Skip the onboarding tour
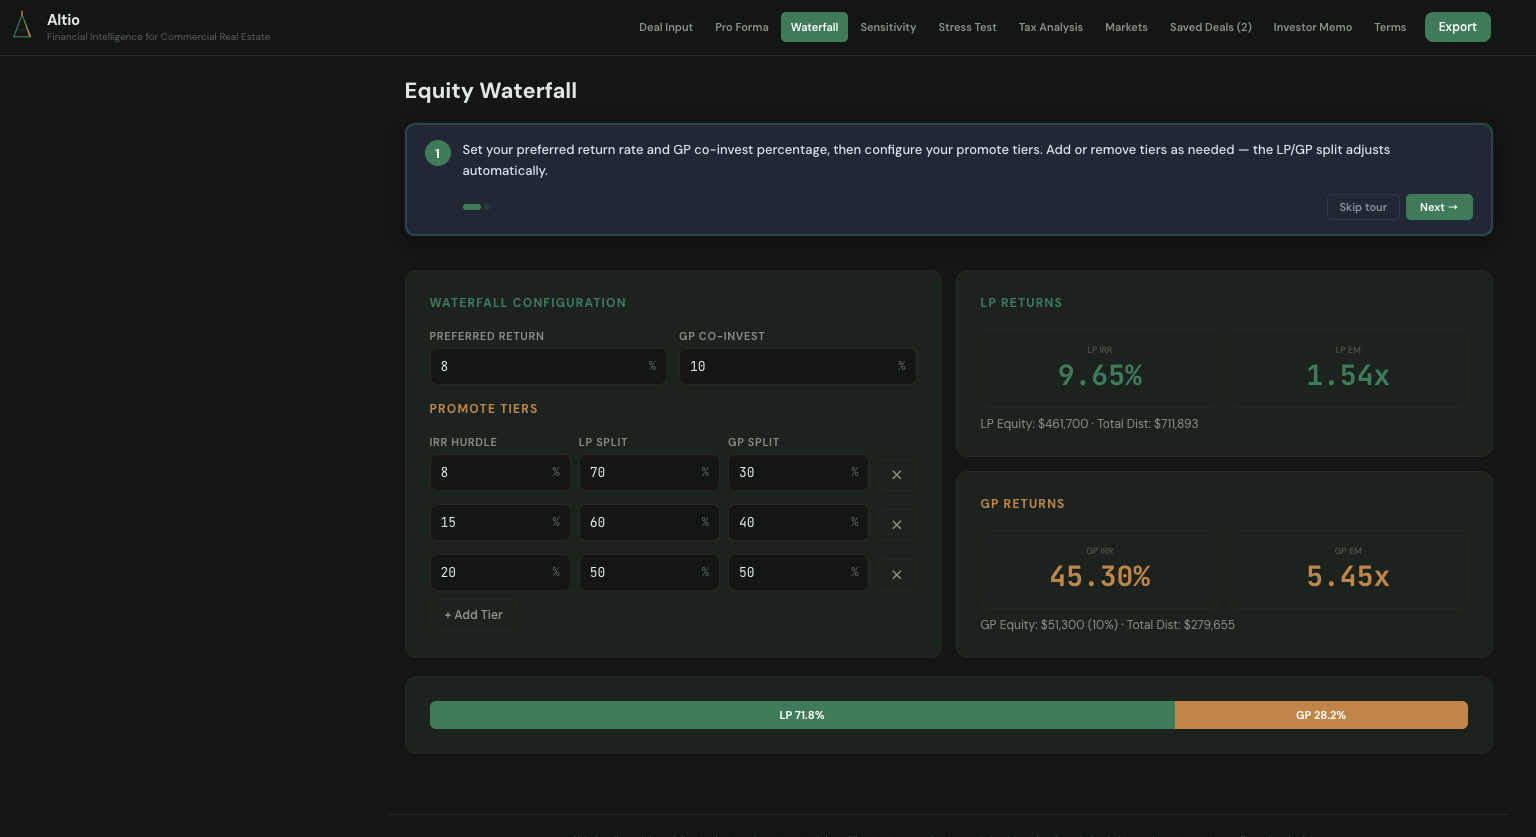This screenshot has width=1536, height=837. pos(1363,207)
